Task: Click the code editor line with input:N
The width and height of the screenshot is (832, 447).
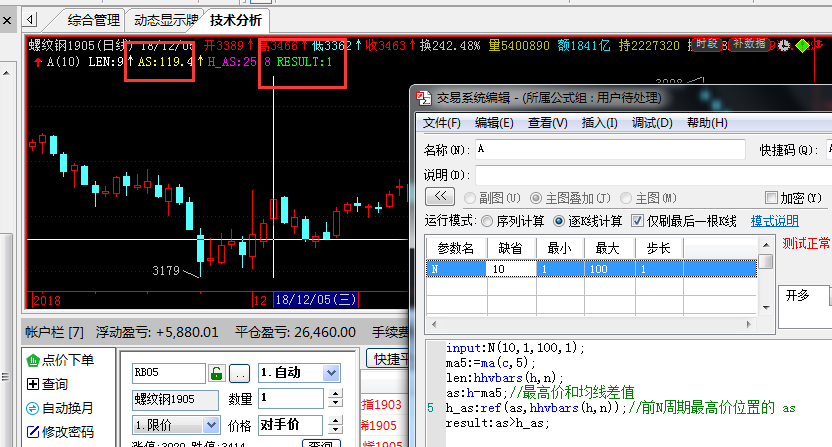Action: (x=515, y=348)
